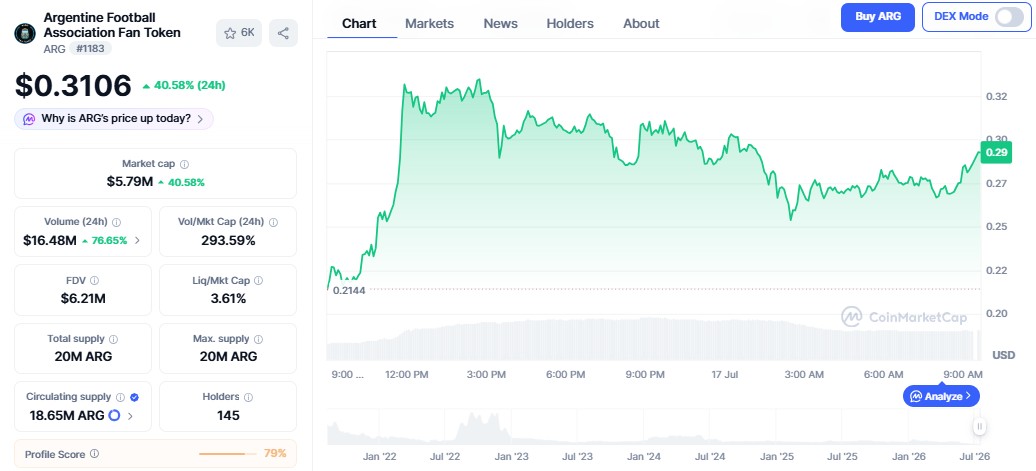Click the $6.21M FDV value
Viewport: 1036px width, 471px height.
point(83,299)
